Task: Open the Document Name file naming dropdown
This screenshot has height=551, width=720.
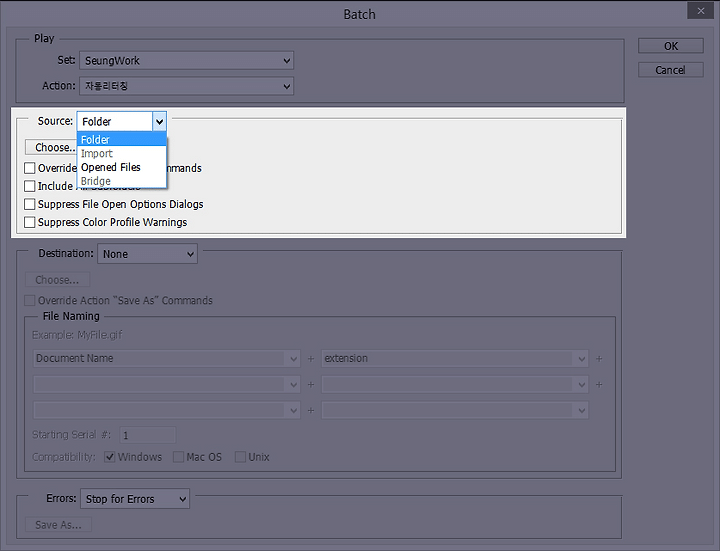Action: click(167, 359)
